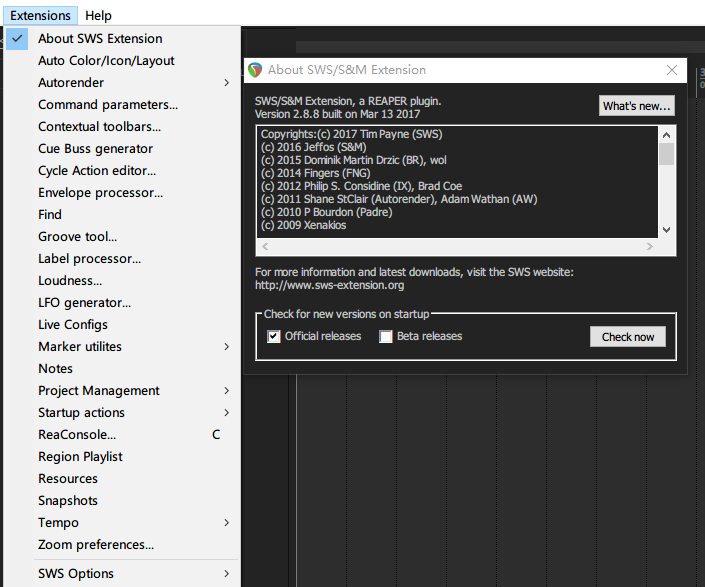Open Label processor...
Screen dimensions: 705x587
point(122,259)
